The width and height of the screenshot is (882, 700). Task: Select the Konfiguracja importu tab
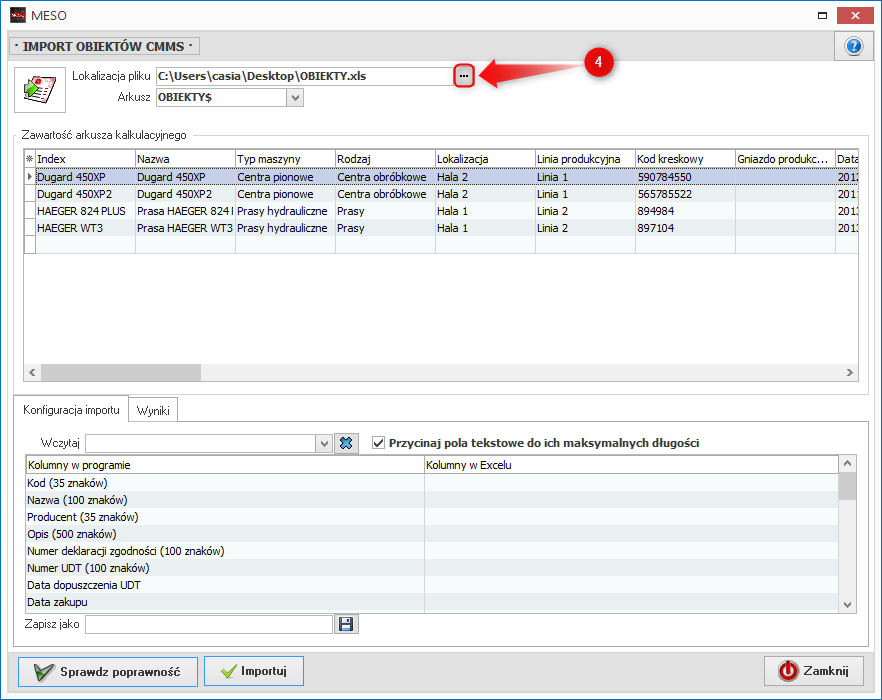(x=72, y=410)
